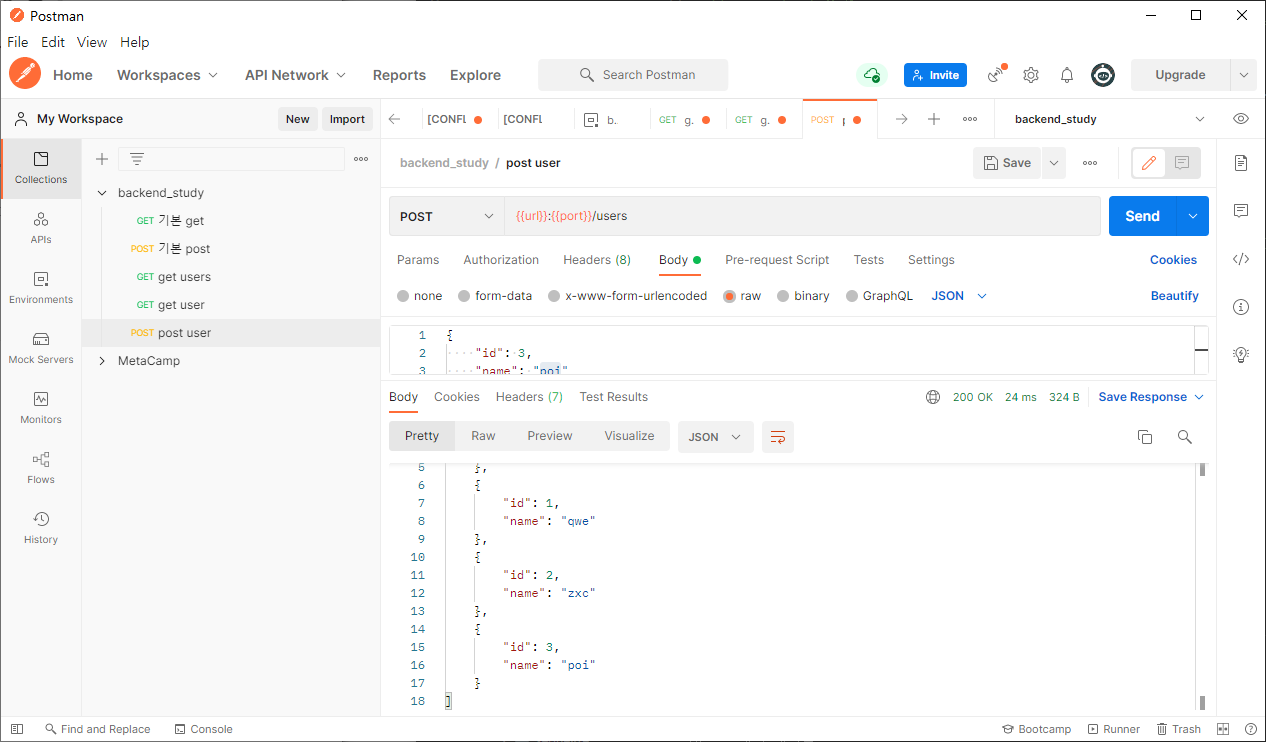Toggle the response line wrap icon
This screenshot has height=742, width=1266.
(778, 437)
